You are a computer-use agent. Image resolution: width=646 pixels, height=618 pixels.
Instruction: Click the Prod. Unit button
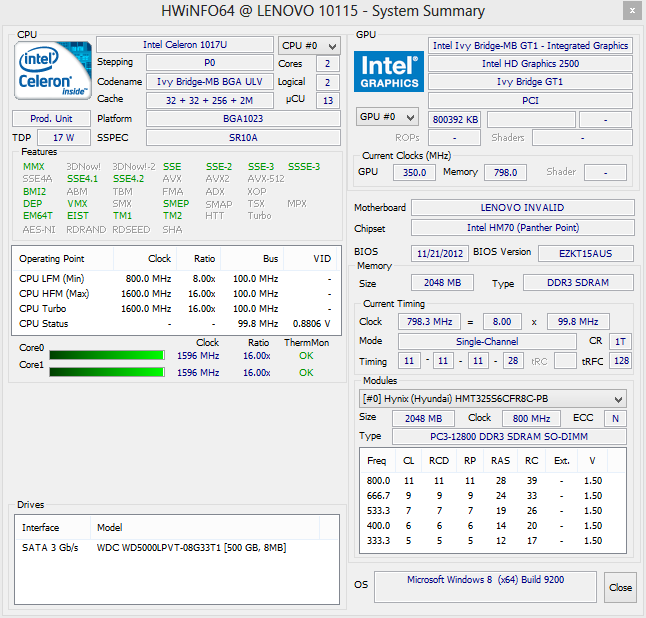[51, 118]
